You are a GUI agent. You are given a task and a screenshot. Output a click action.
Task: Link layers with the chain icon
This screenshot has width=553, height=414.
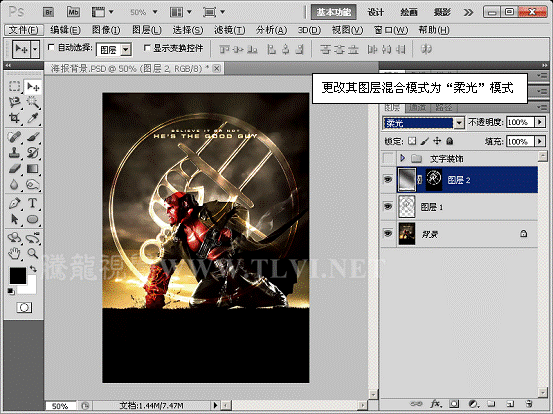417,403
